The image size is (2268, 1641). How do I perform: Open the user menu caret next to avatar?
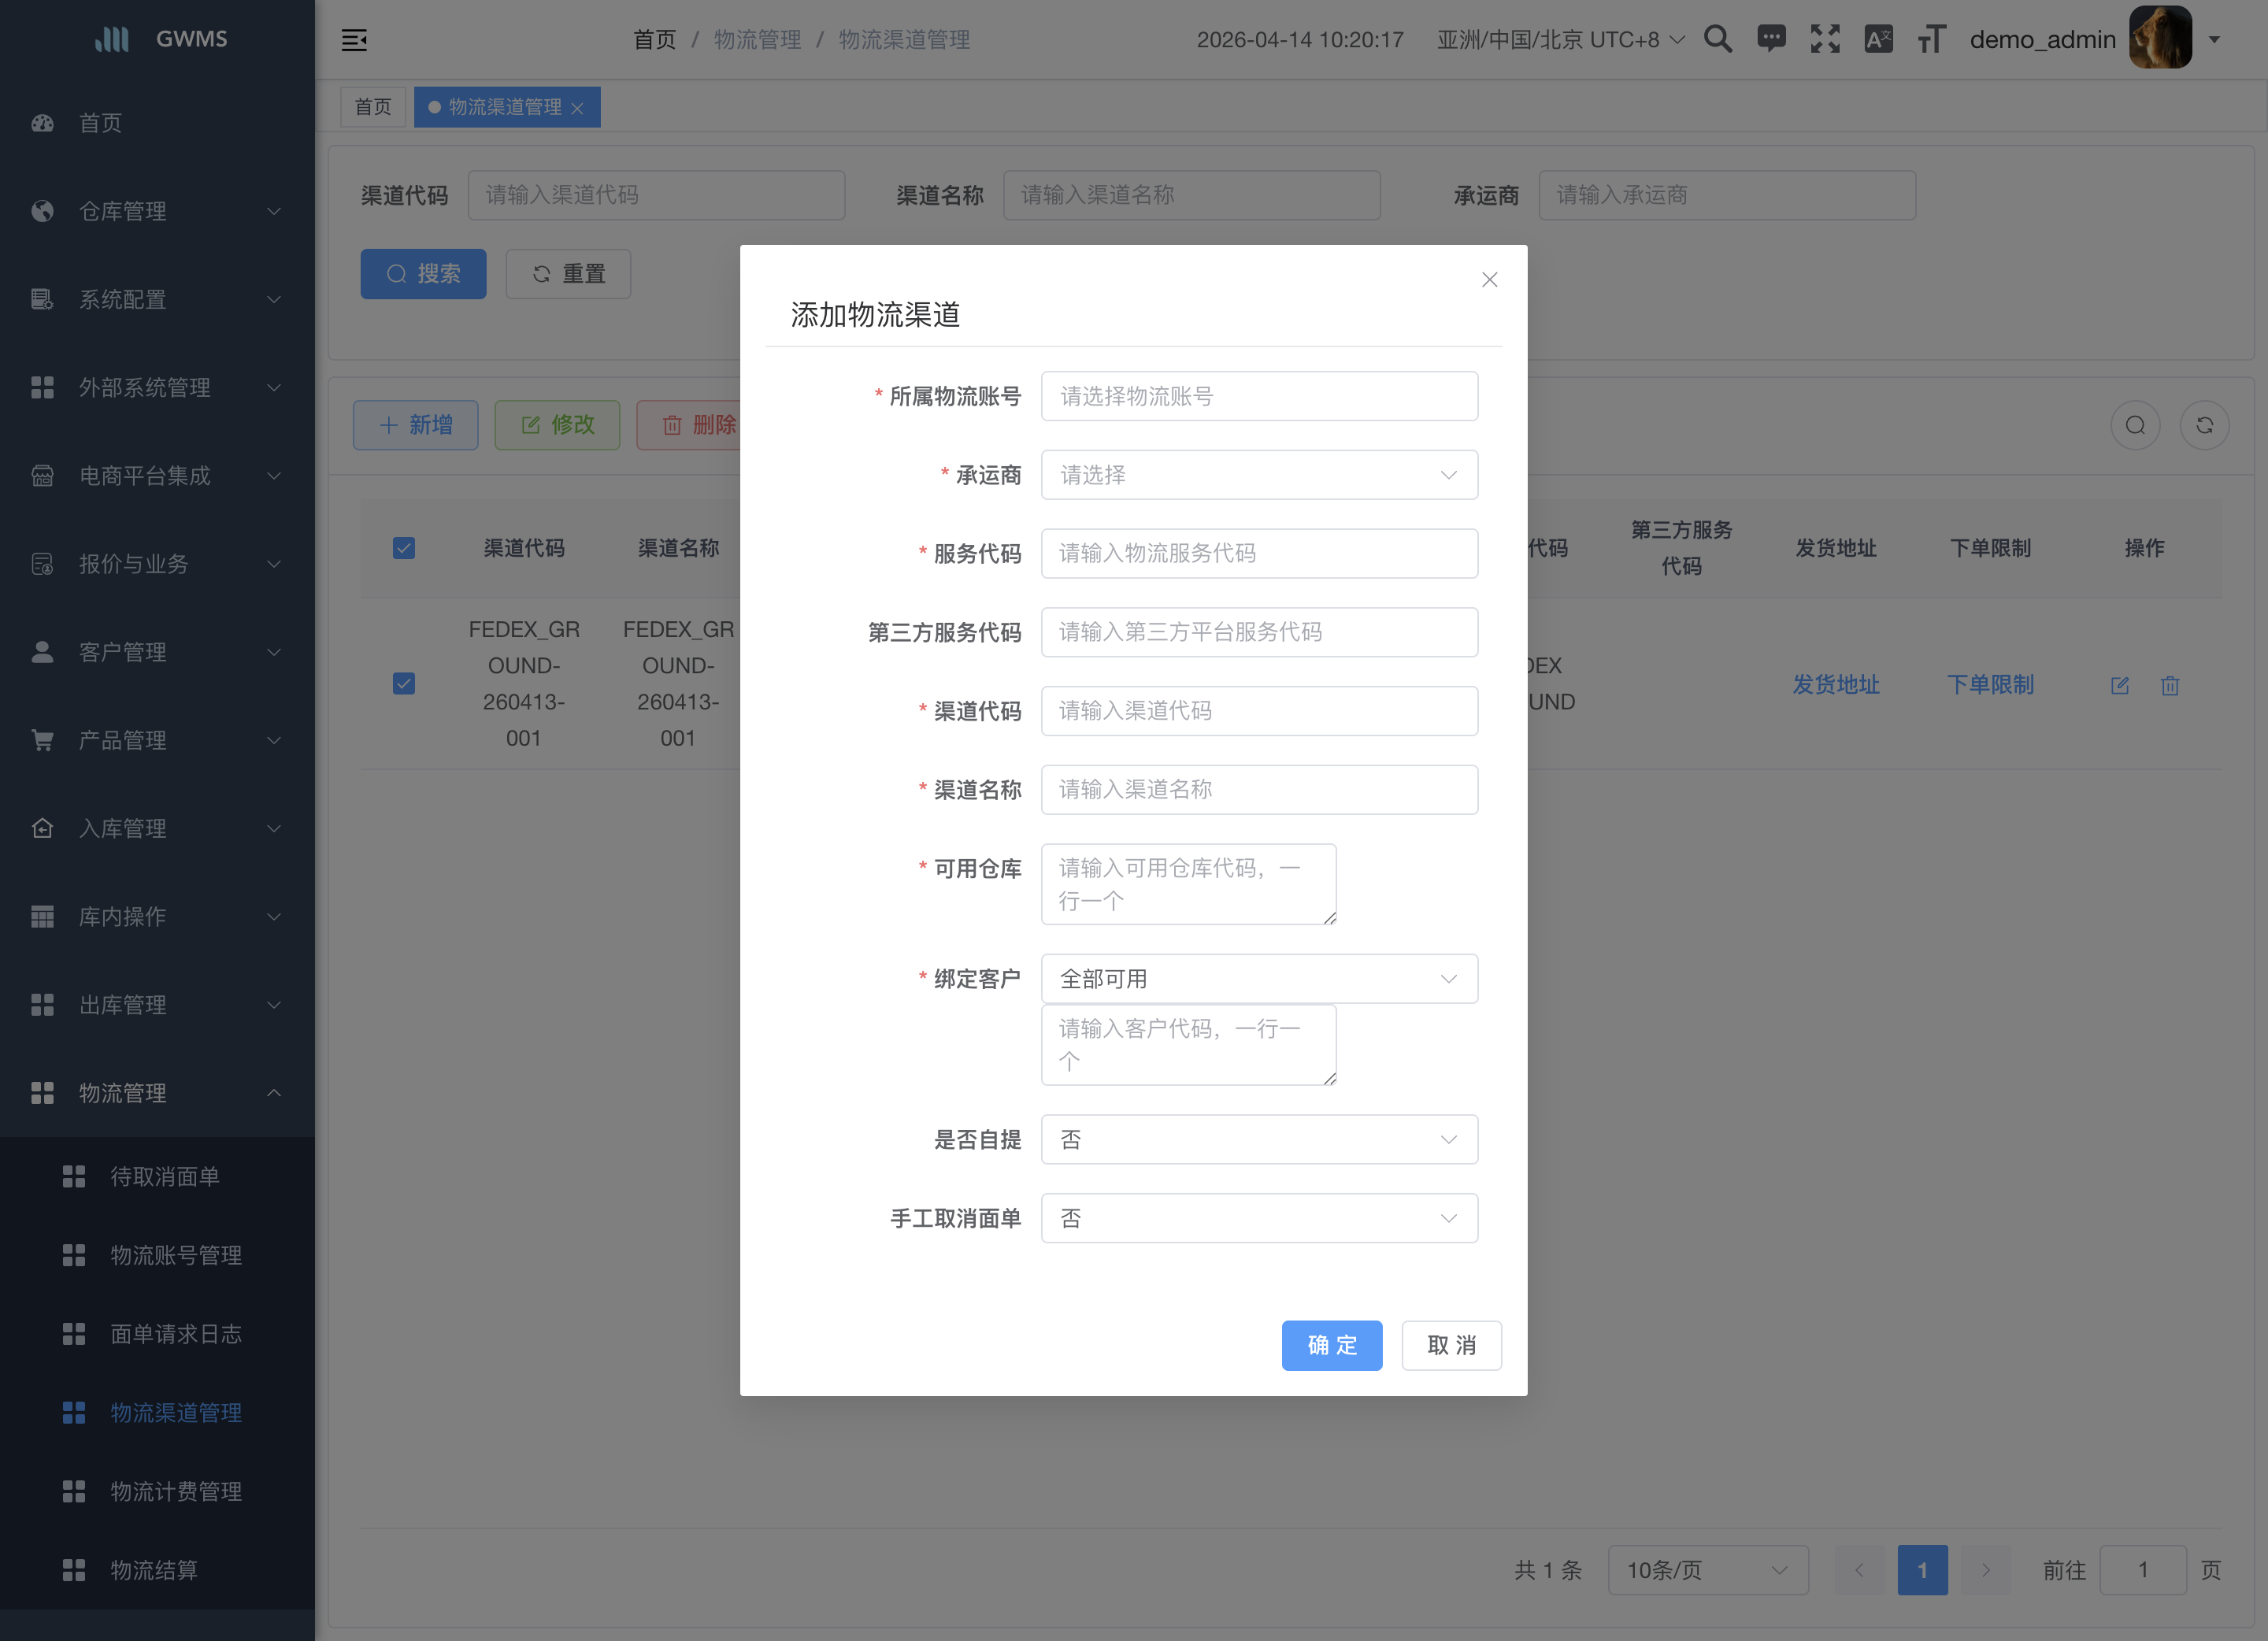[x=2214, y=40]
